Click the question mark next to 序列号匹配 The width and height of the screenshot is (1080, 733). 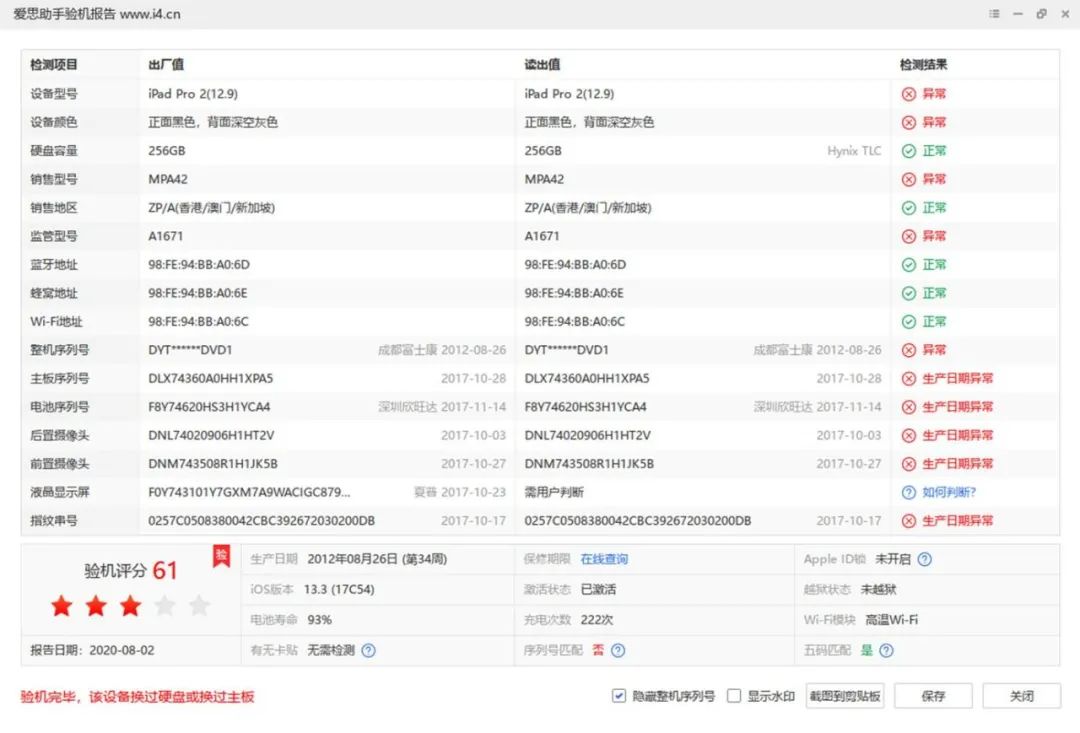(618, 649)
